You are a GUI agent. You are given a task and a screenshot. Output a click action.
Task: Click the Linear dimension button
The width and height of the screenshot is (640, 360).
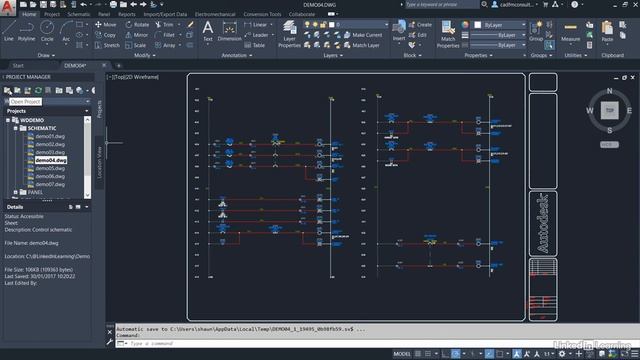click(x=256, y=24)
